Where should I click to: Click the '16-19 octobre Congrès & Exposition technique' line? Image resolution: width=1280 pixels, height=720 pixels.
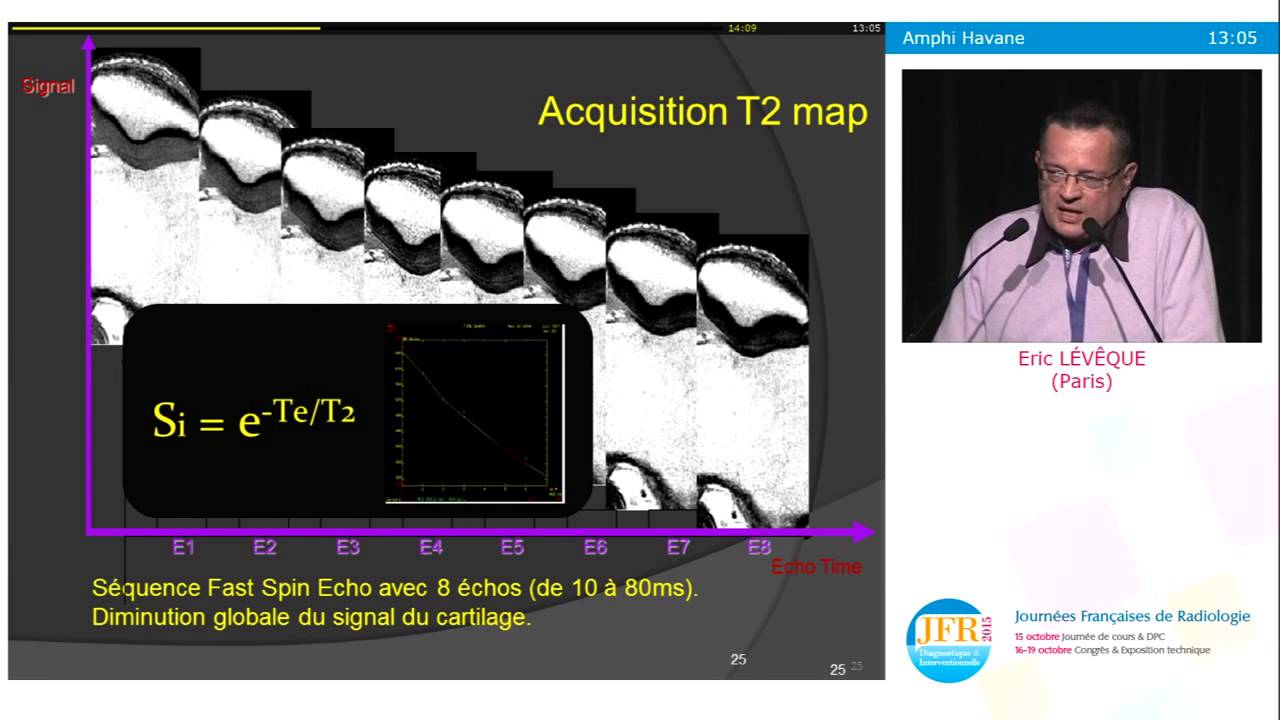[x=1112, y=650]
